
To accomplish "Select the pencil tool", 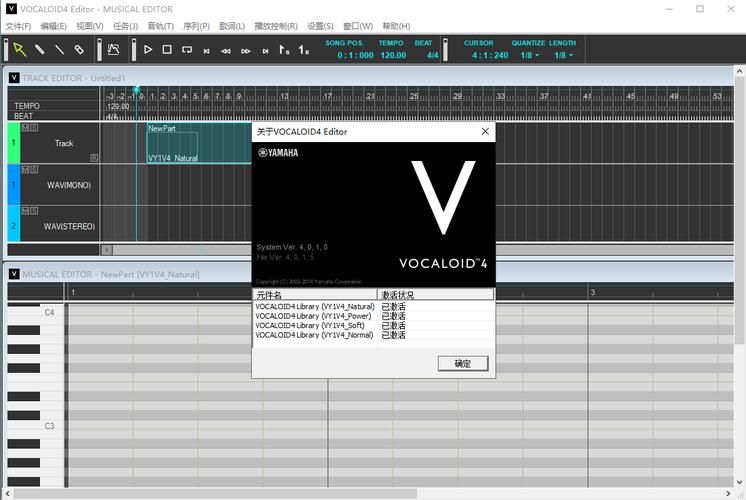I will click(x=40, y=49).
